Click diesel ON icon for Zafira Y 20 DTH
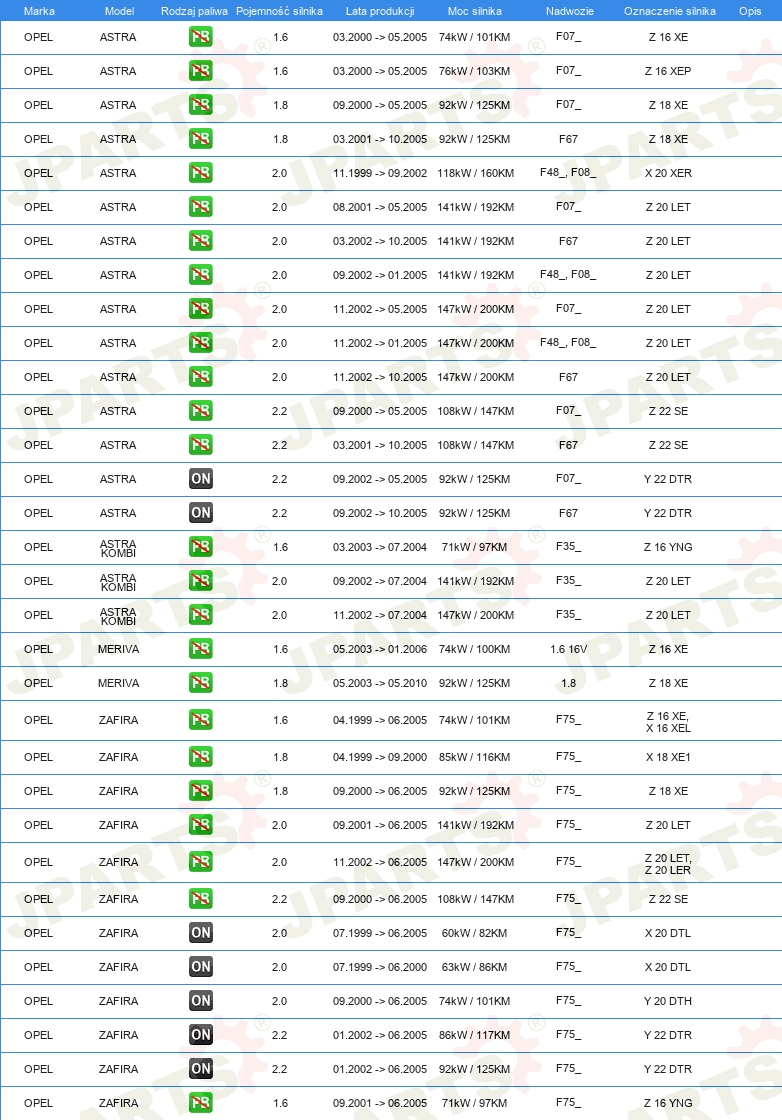The height and width of the screenshot is (1120, 782). (201, 1001)
